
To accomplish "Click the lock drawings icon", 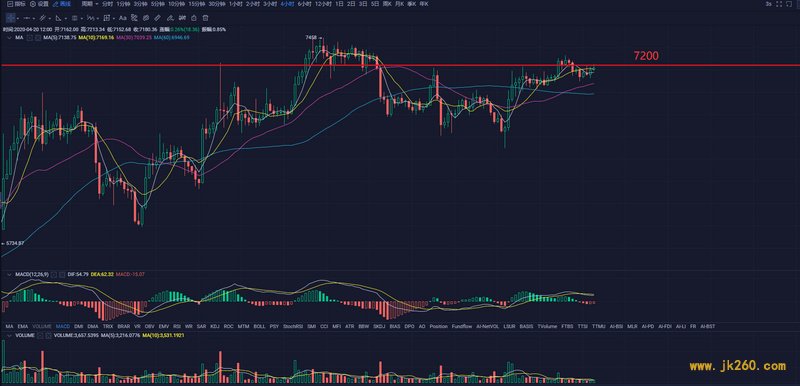I will [x=194, y=18].
